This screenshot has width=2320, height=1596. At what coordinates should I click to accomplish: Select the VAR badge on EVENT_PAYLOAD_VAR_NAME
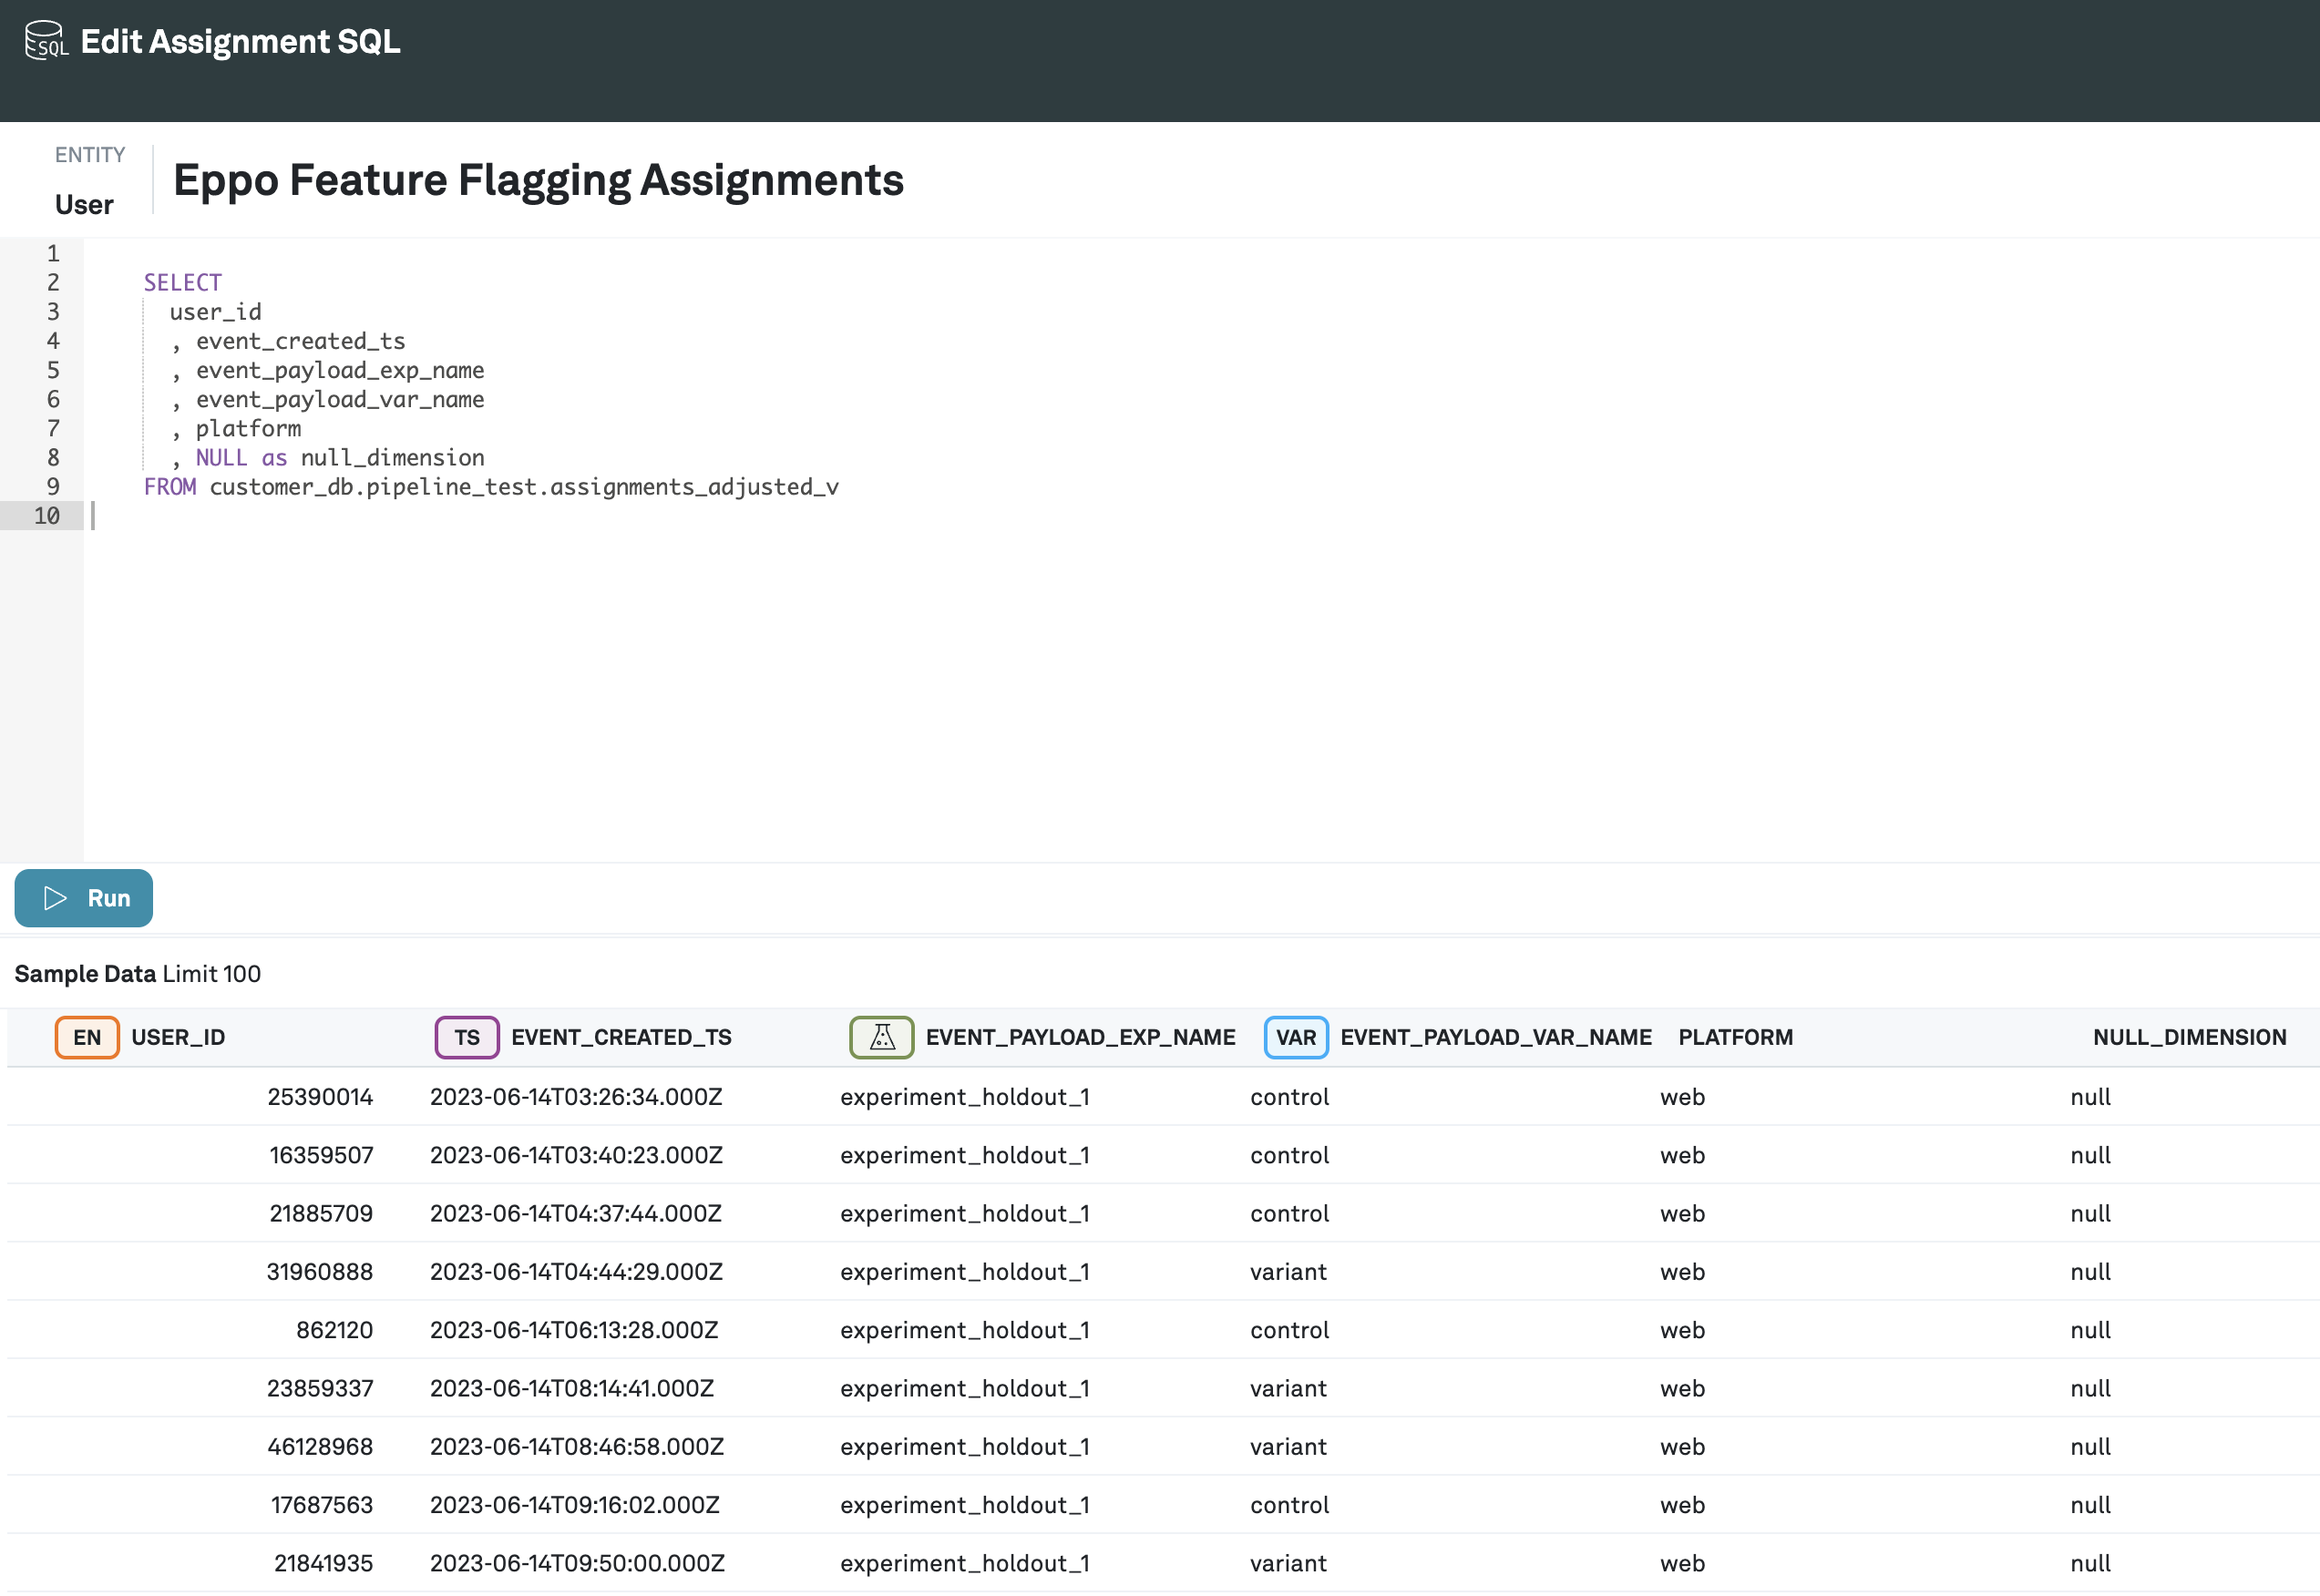[x=1295, y=1037]
